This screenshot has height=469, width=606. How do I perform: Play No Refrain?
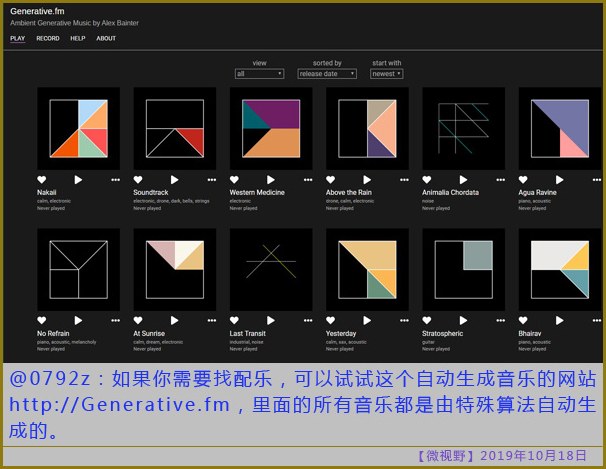point(78,320)
